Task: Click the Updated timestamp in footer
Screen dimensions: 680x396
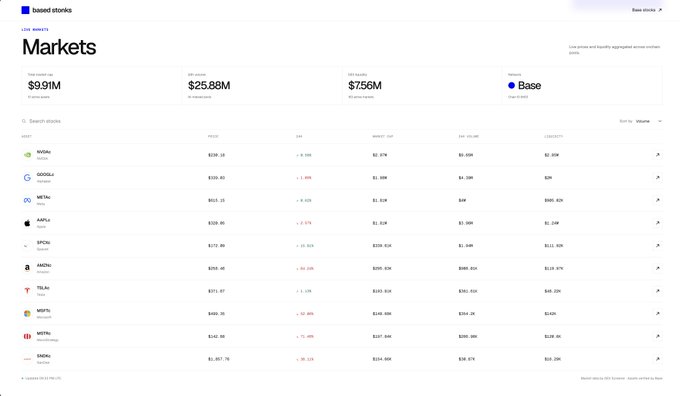Action: point(42,378)
